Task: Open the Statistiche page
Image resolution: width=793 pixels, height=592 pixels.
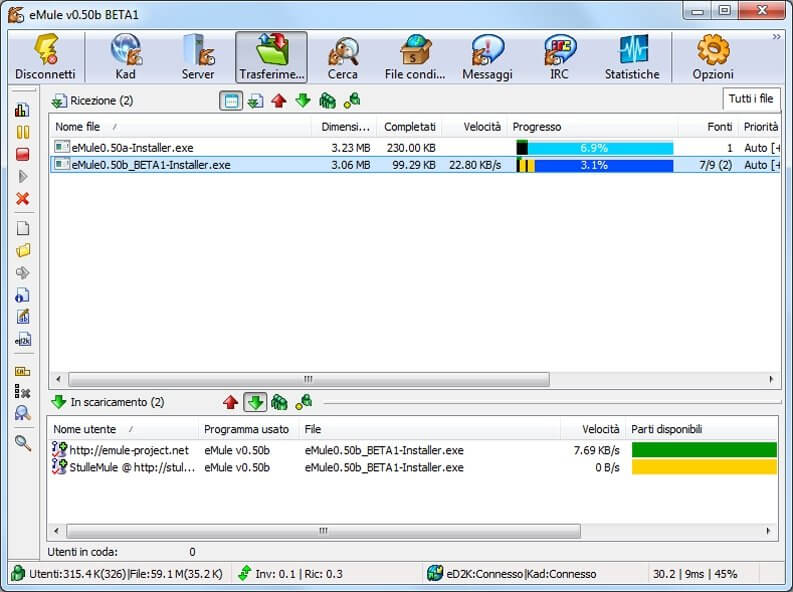Action: [632, 57]
